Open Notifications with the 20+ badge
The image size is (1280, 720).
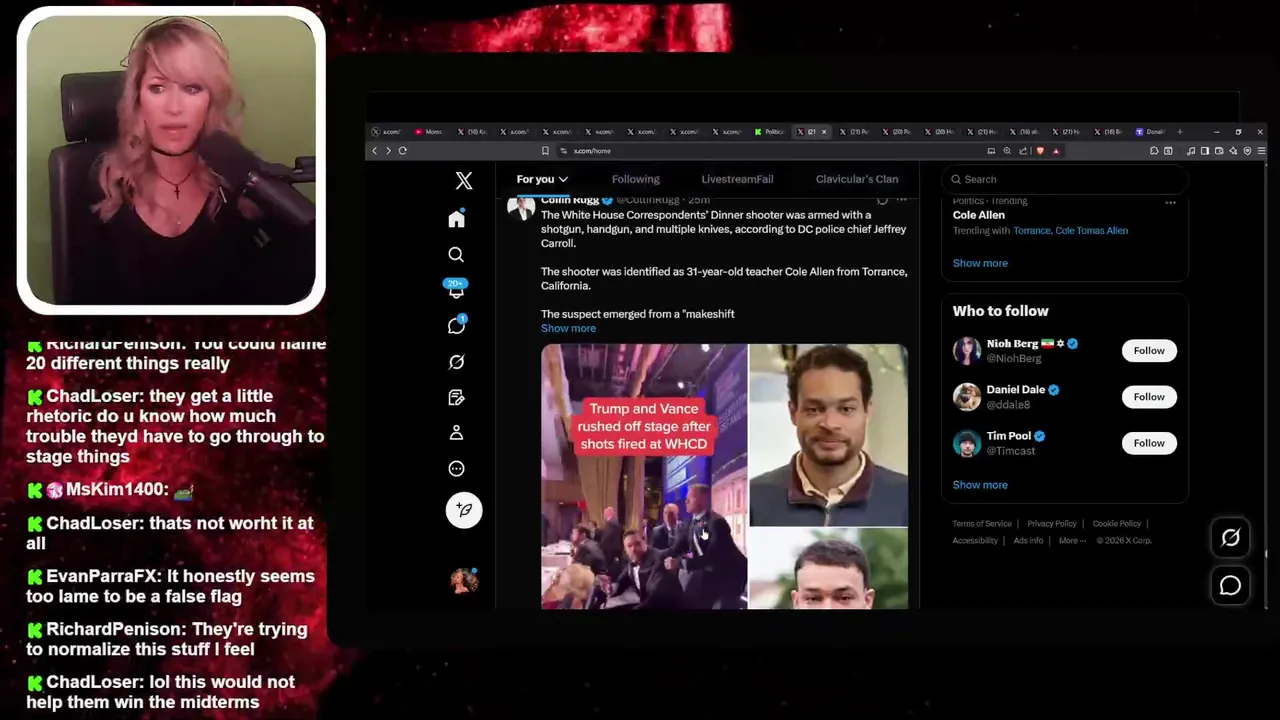[456, 290]
